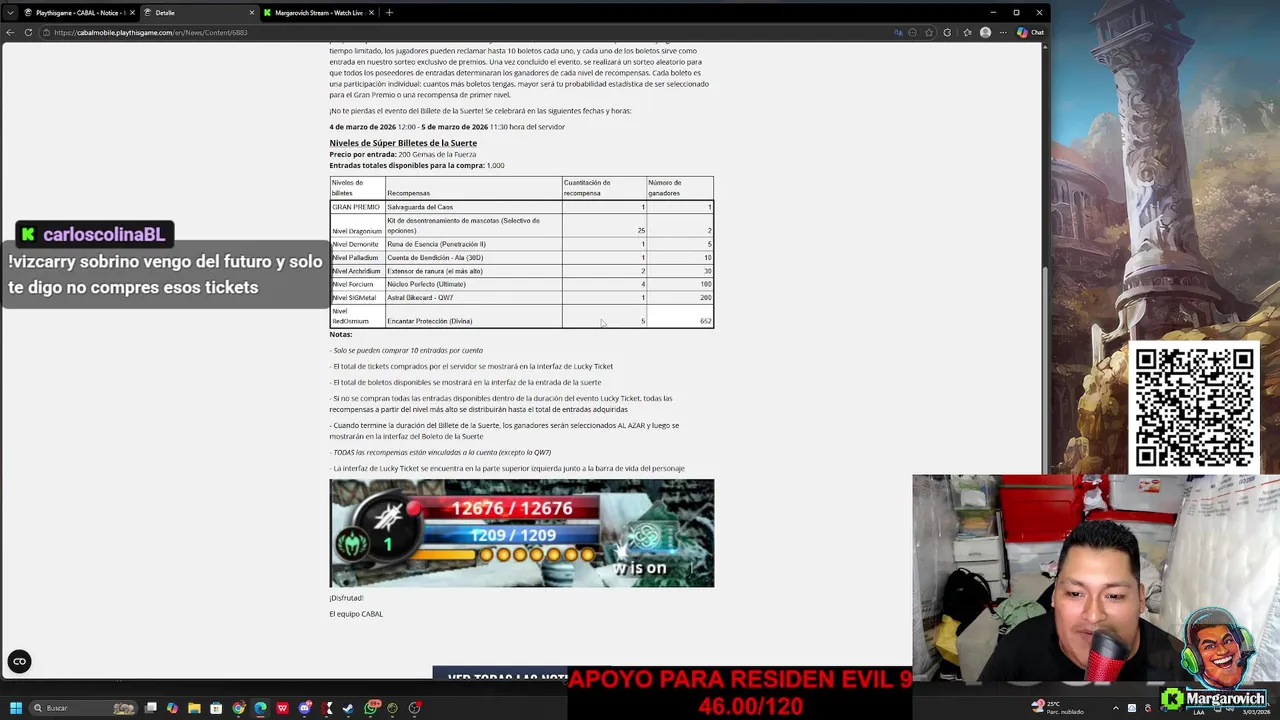Click the QR code on stream overlay

tap(1194, 407)
